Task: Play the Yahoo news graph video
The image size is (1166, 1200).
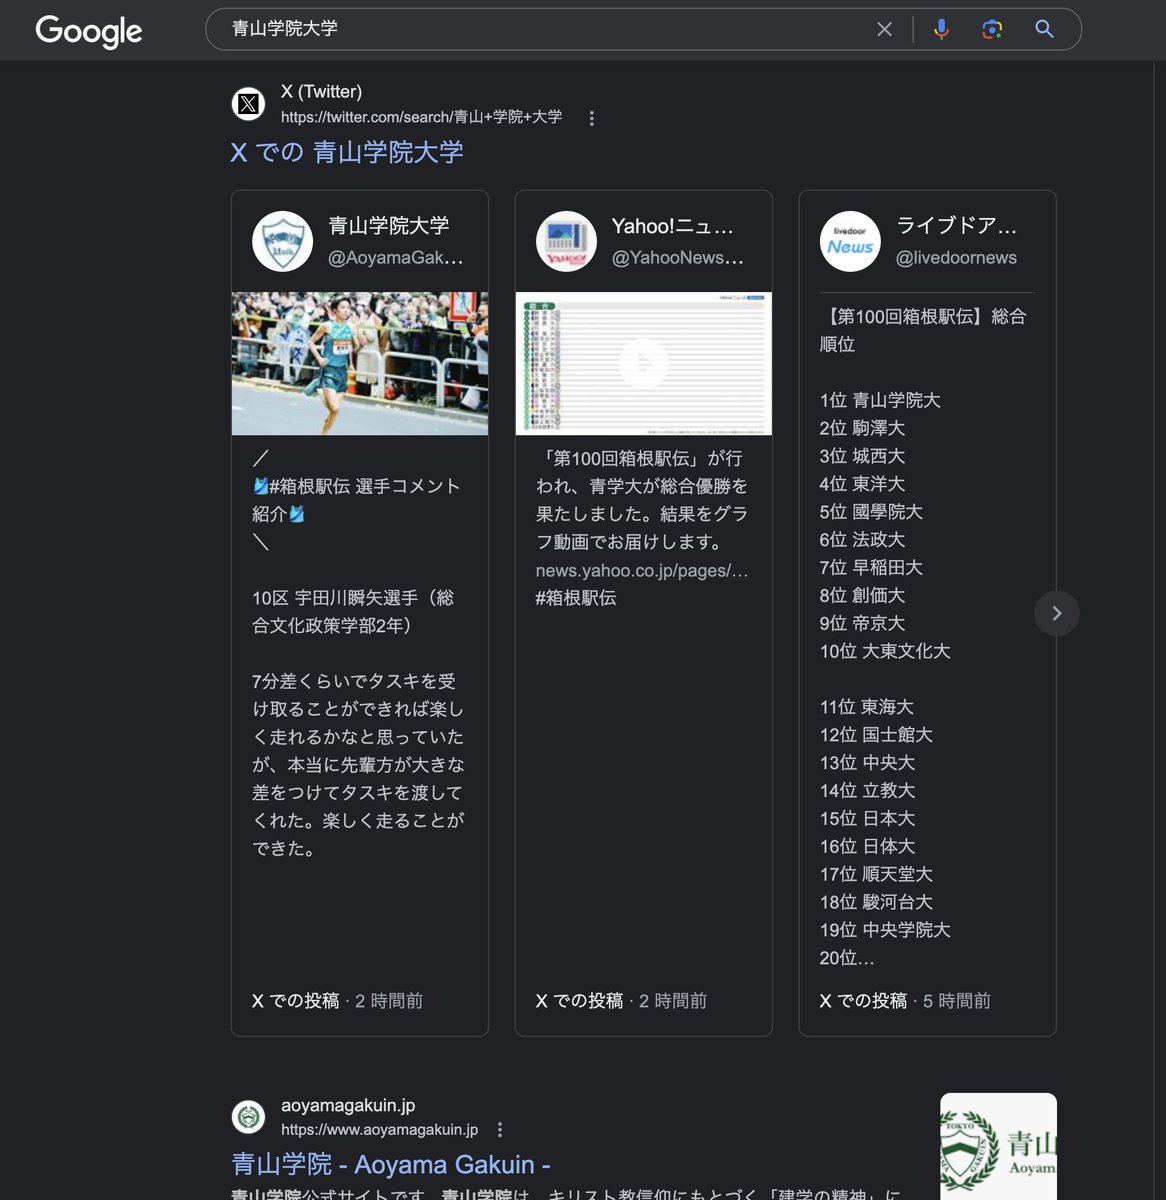Action: [x=643, y=362]
